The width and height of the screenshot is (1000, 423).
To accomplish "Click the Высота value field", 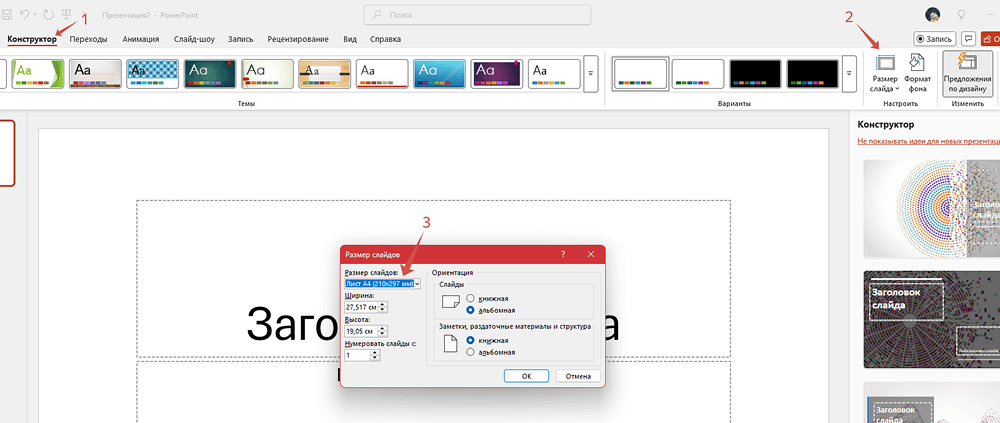I will (x=360, y=330).
